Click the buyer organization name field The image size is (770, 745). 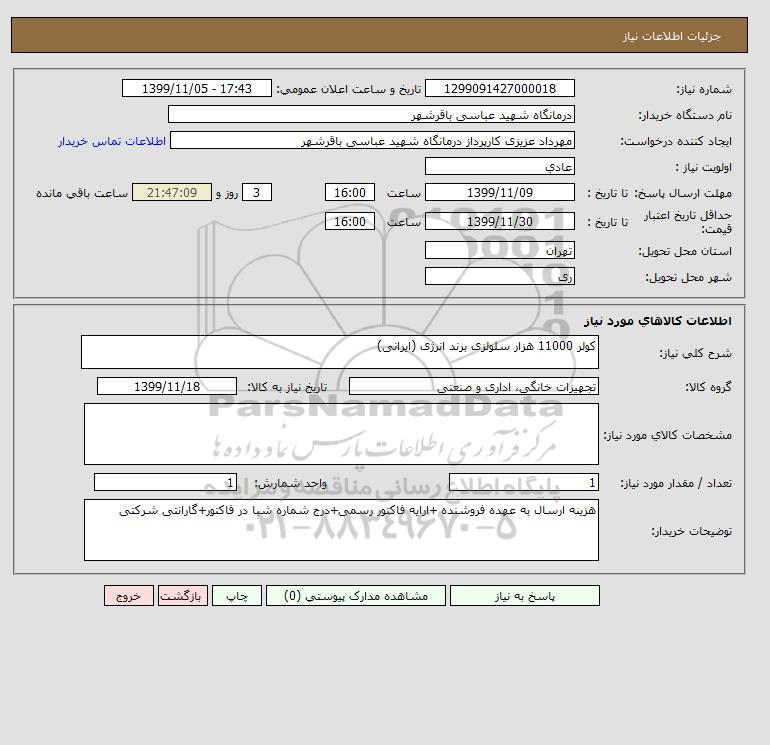pos(371,114)
